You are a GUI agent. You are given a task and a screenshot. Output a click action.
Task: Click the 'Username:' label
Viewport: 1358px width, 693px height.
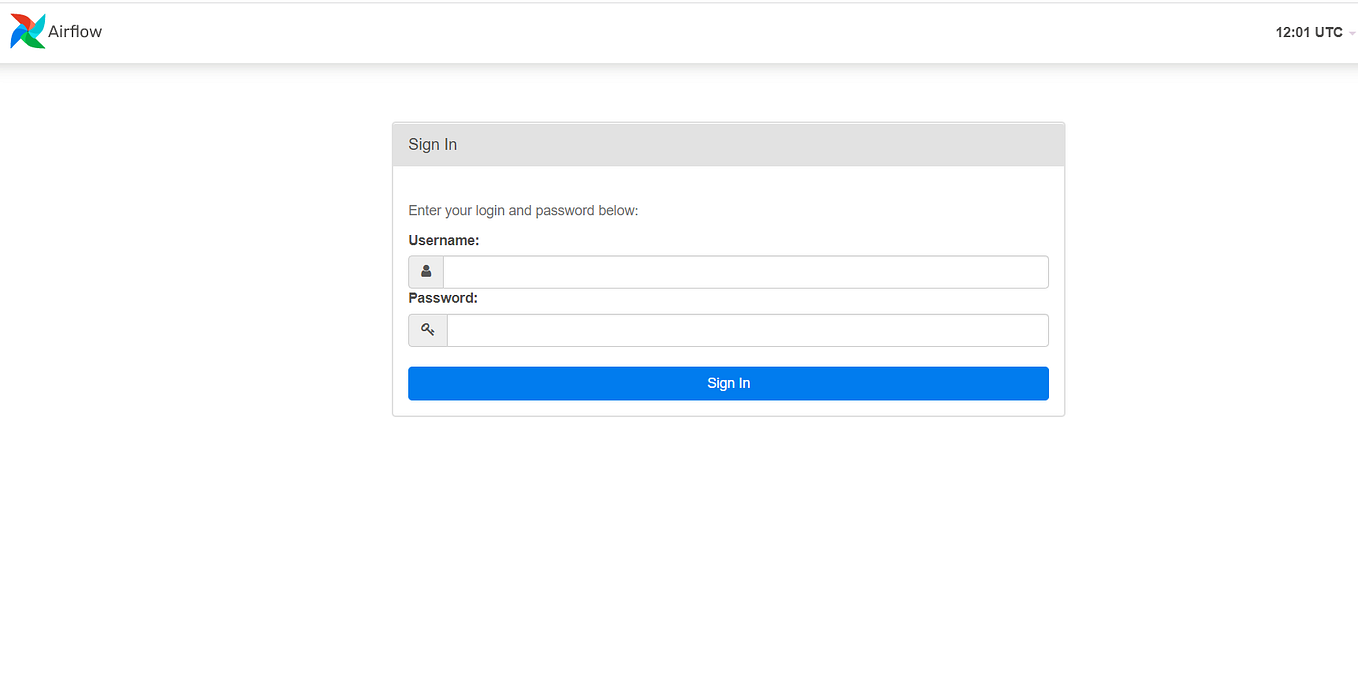tap(444, 241)
